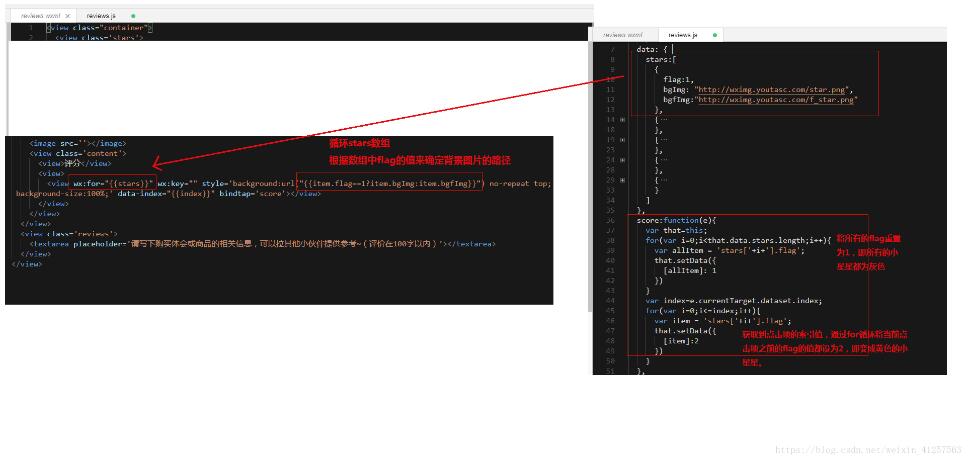
Task: Click the '<view>评分</view>' line
Action: tap(74, 164)
